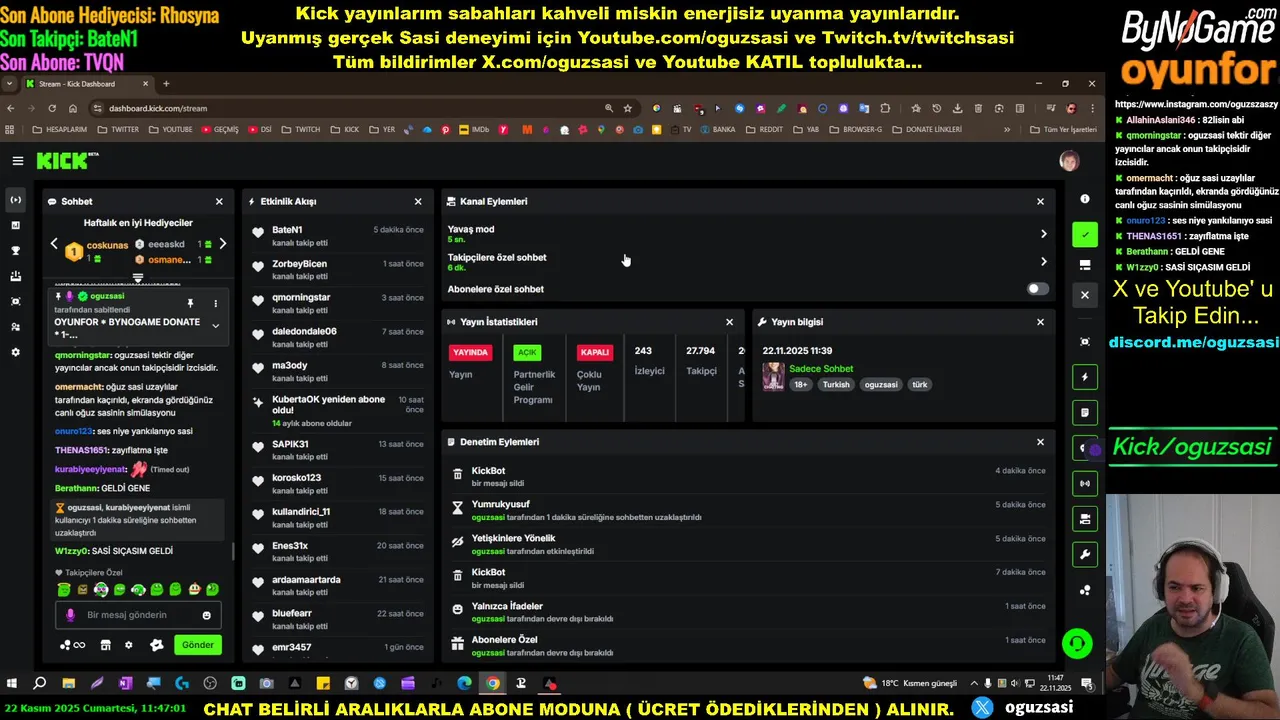This screenshot has height=720, width=1280.
Task: Click the Kick logo
Action: click(68, 160)
